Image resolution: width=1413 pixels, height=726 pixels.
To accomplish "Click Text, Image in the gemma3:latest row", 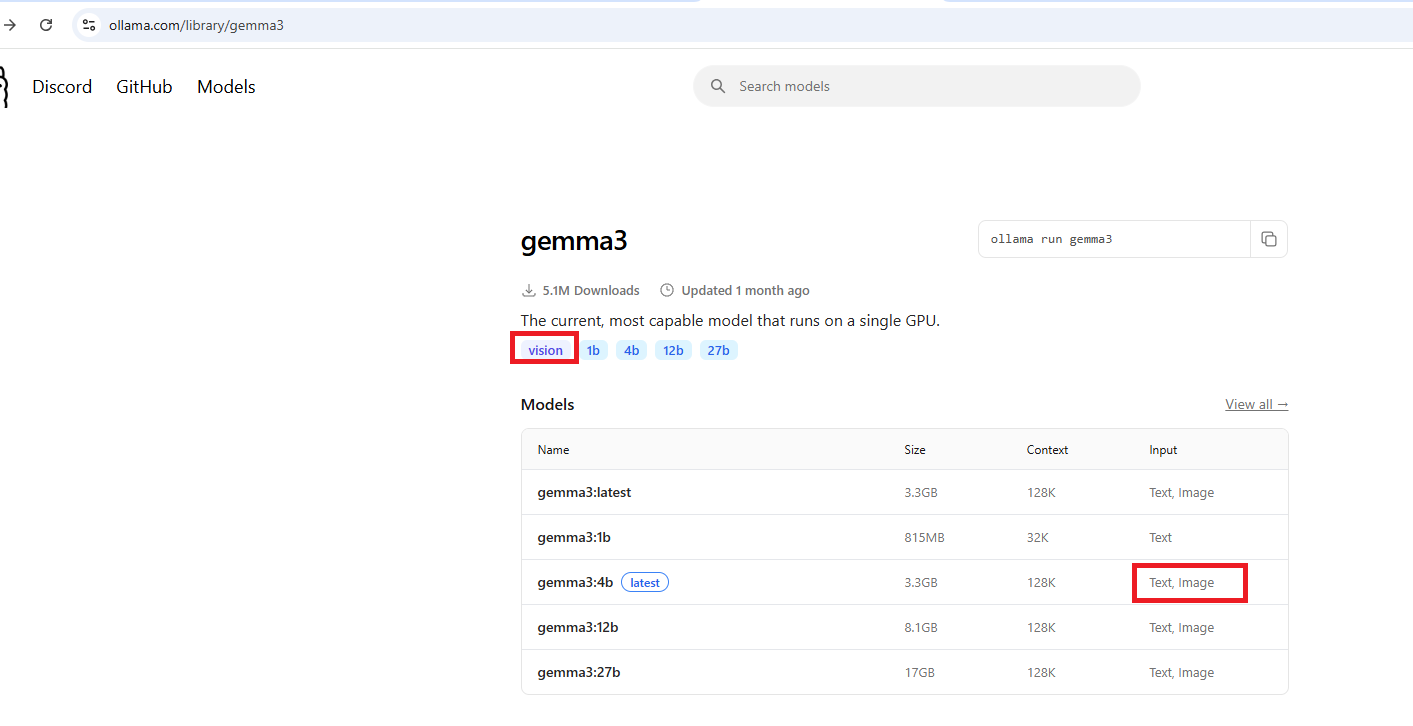I will (x=1181, y=492).
